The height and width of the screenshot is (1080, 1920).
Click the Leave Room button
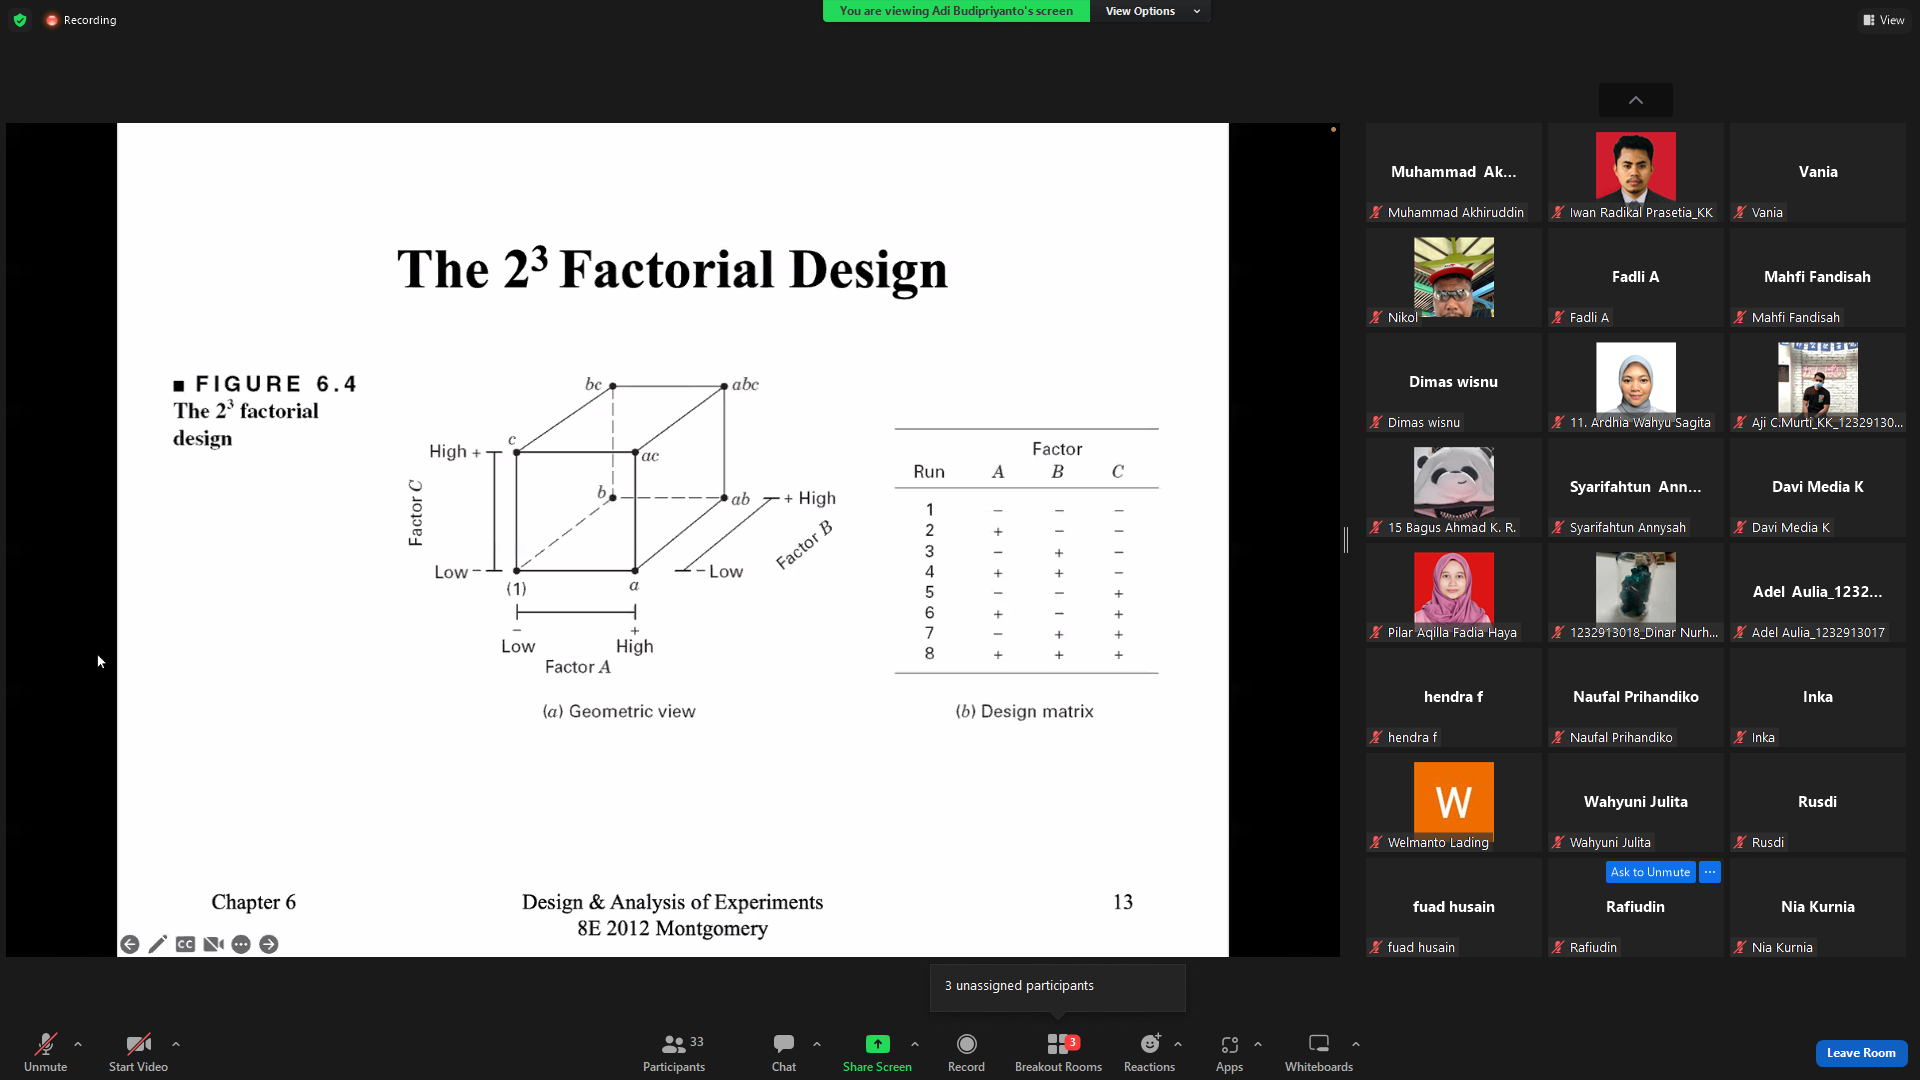point(1861,1053)
